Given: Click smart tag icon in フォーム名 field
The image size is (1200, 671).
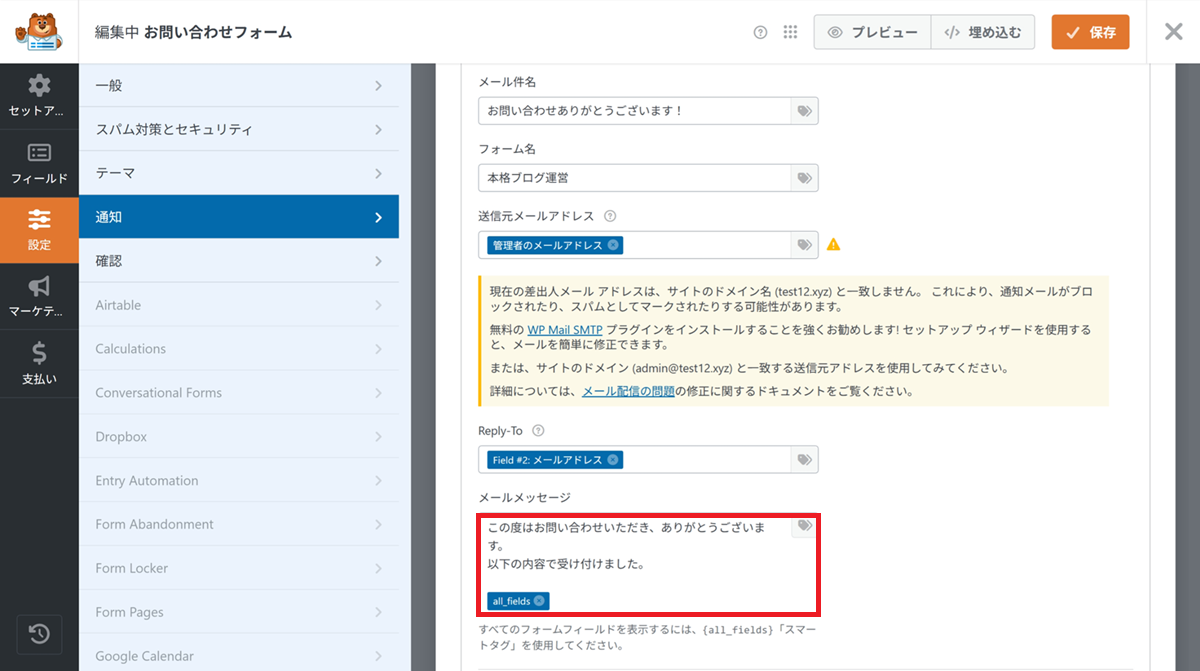Looking at the screenshot, I should click(x=804, y=178).
